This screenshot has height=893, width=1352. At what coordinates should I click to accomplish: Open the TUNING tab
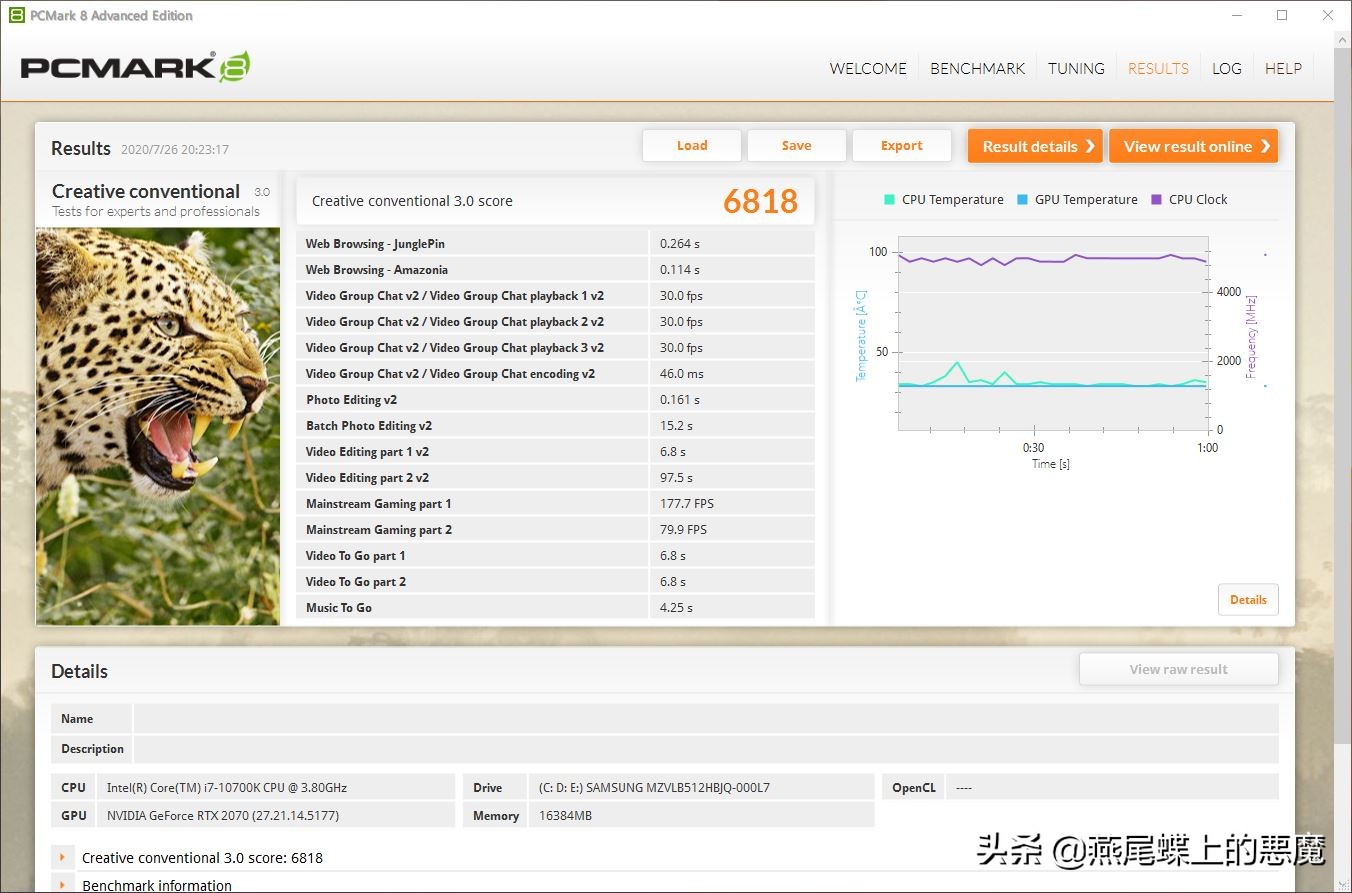(x=1076, y=68)
